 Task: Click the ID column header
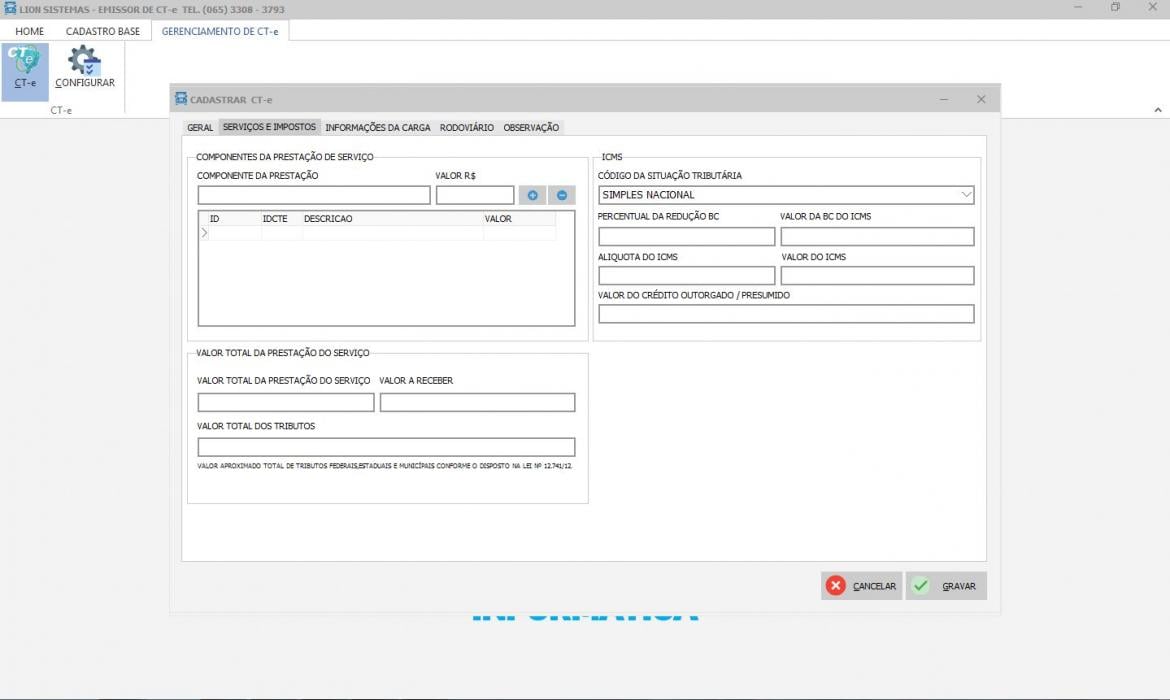[x=235, y=219]
